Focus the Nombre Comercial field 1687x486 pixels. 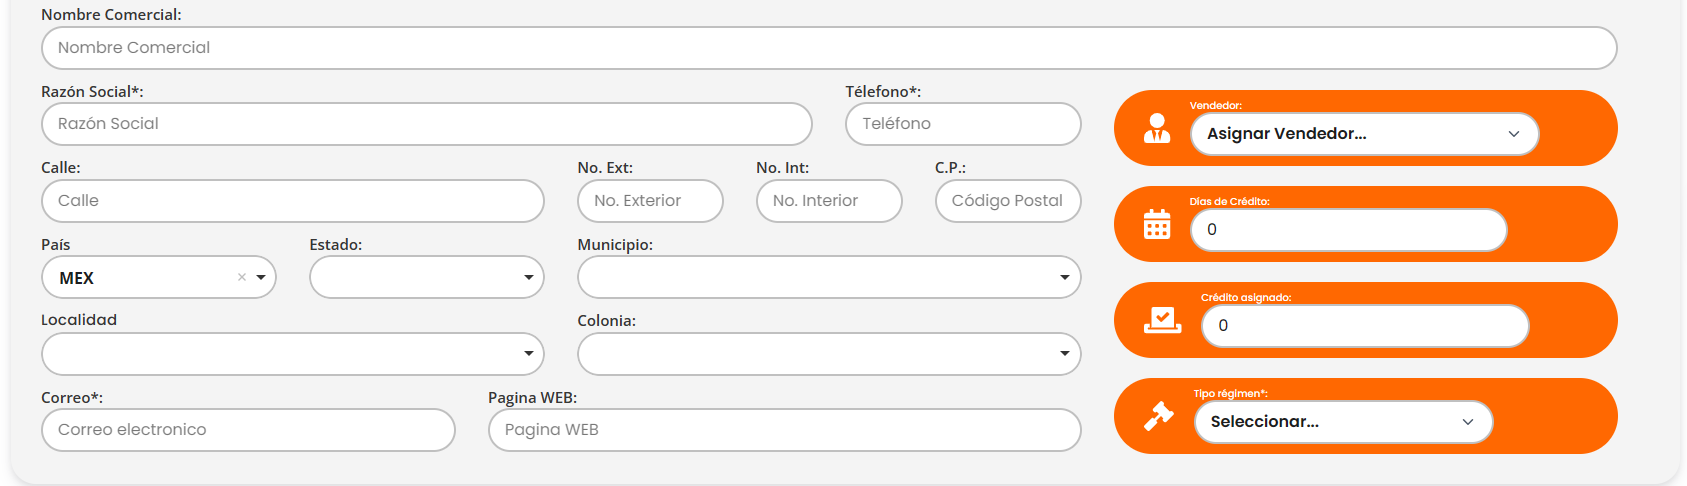[x=828, y=48]
